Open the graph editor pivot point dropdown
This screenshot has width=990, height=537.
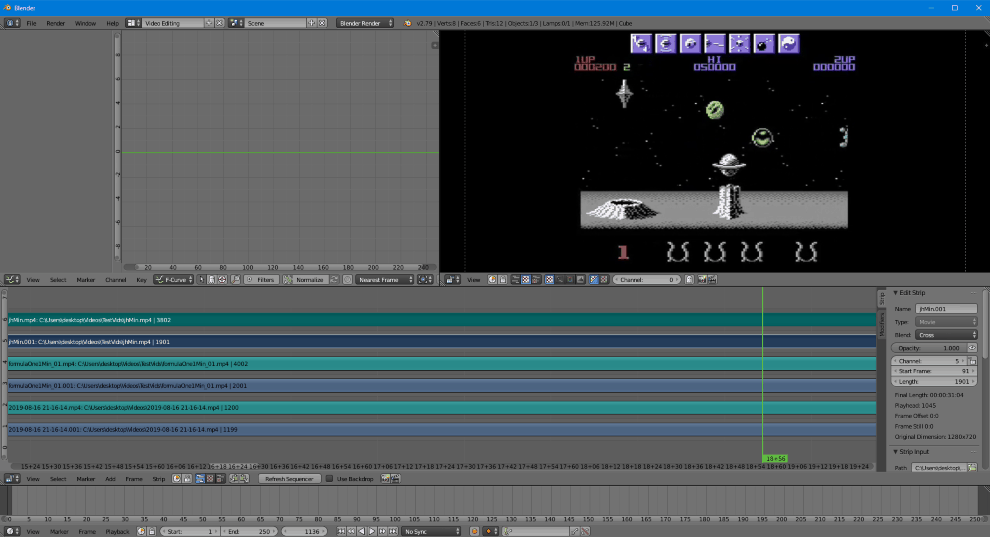coord(426,280)
